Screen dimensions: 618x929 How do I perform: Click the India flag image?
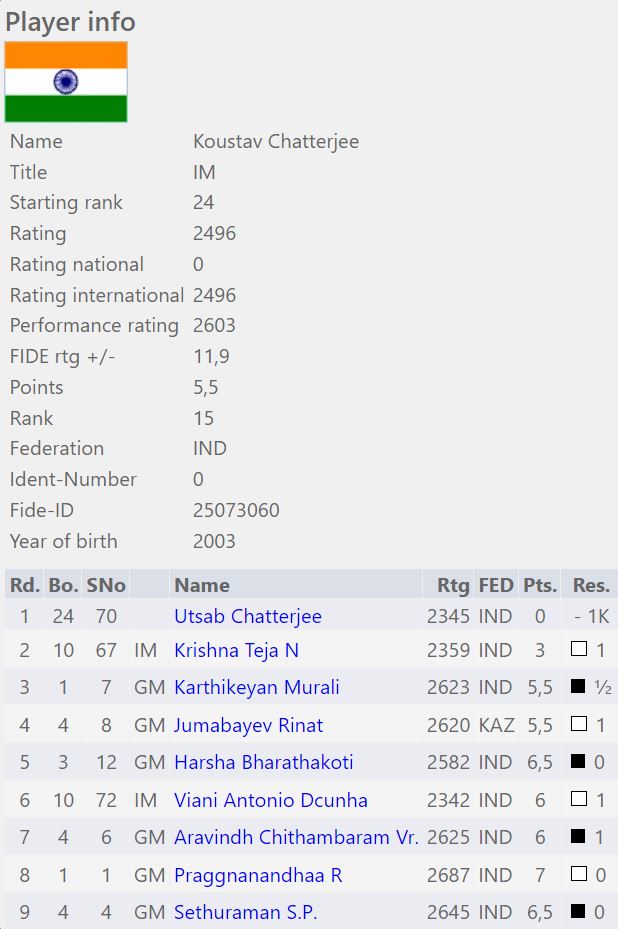point(66,82)
